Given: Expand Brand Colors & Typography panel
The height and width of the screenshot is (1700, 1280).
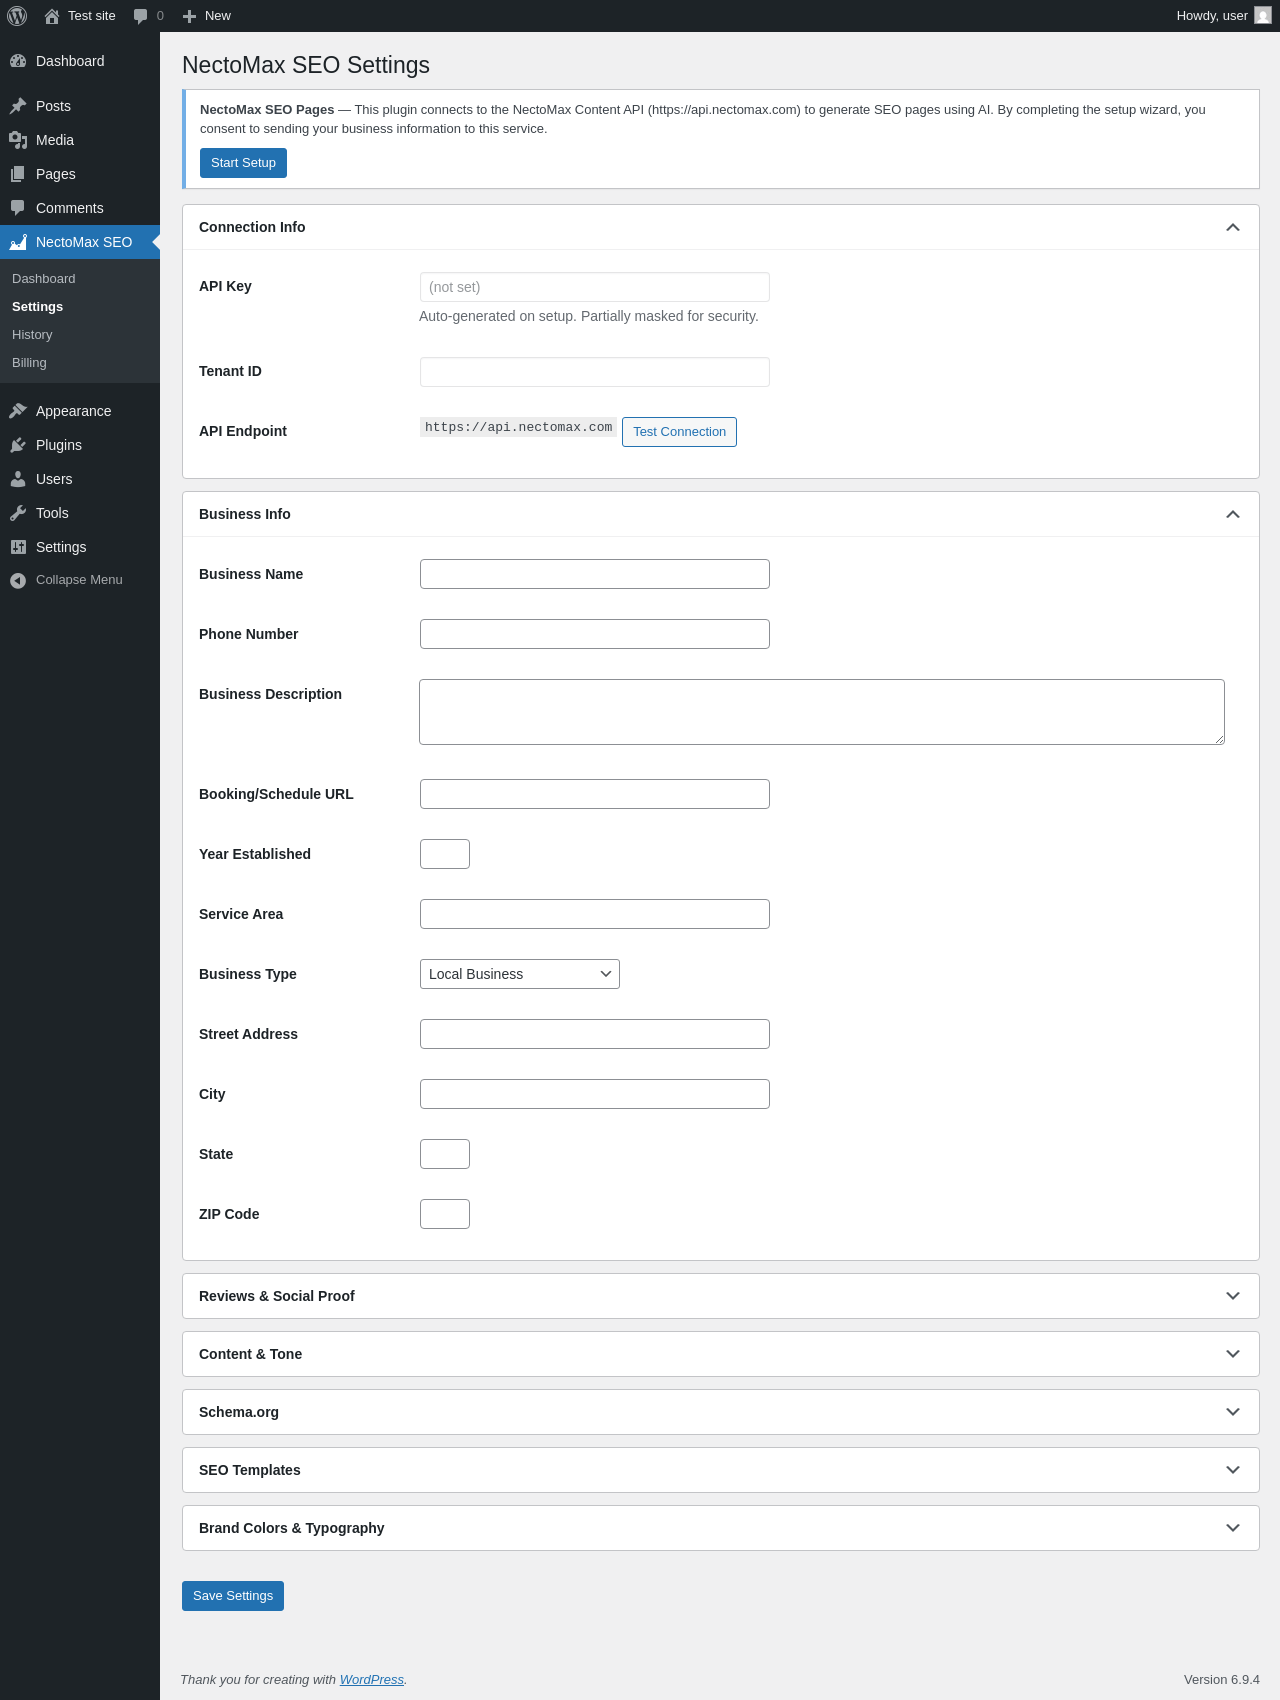Looking at the screenshot, I should 1232,1528.
